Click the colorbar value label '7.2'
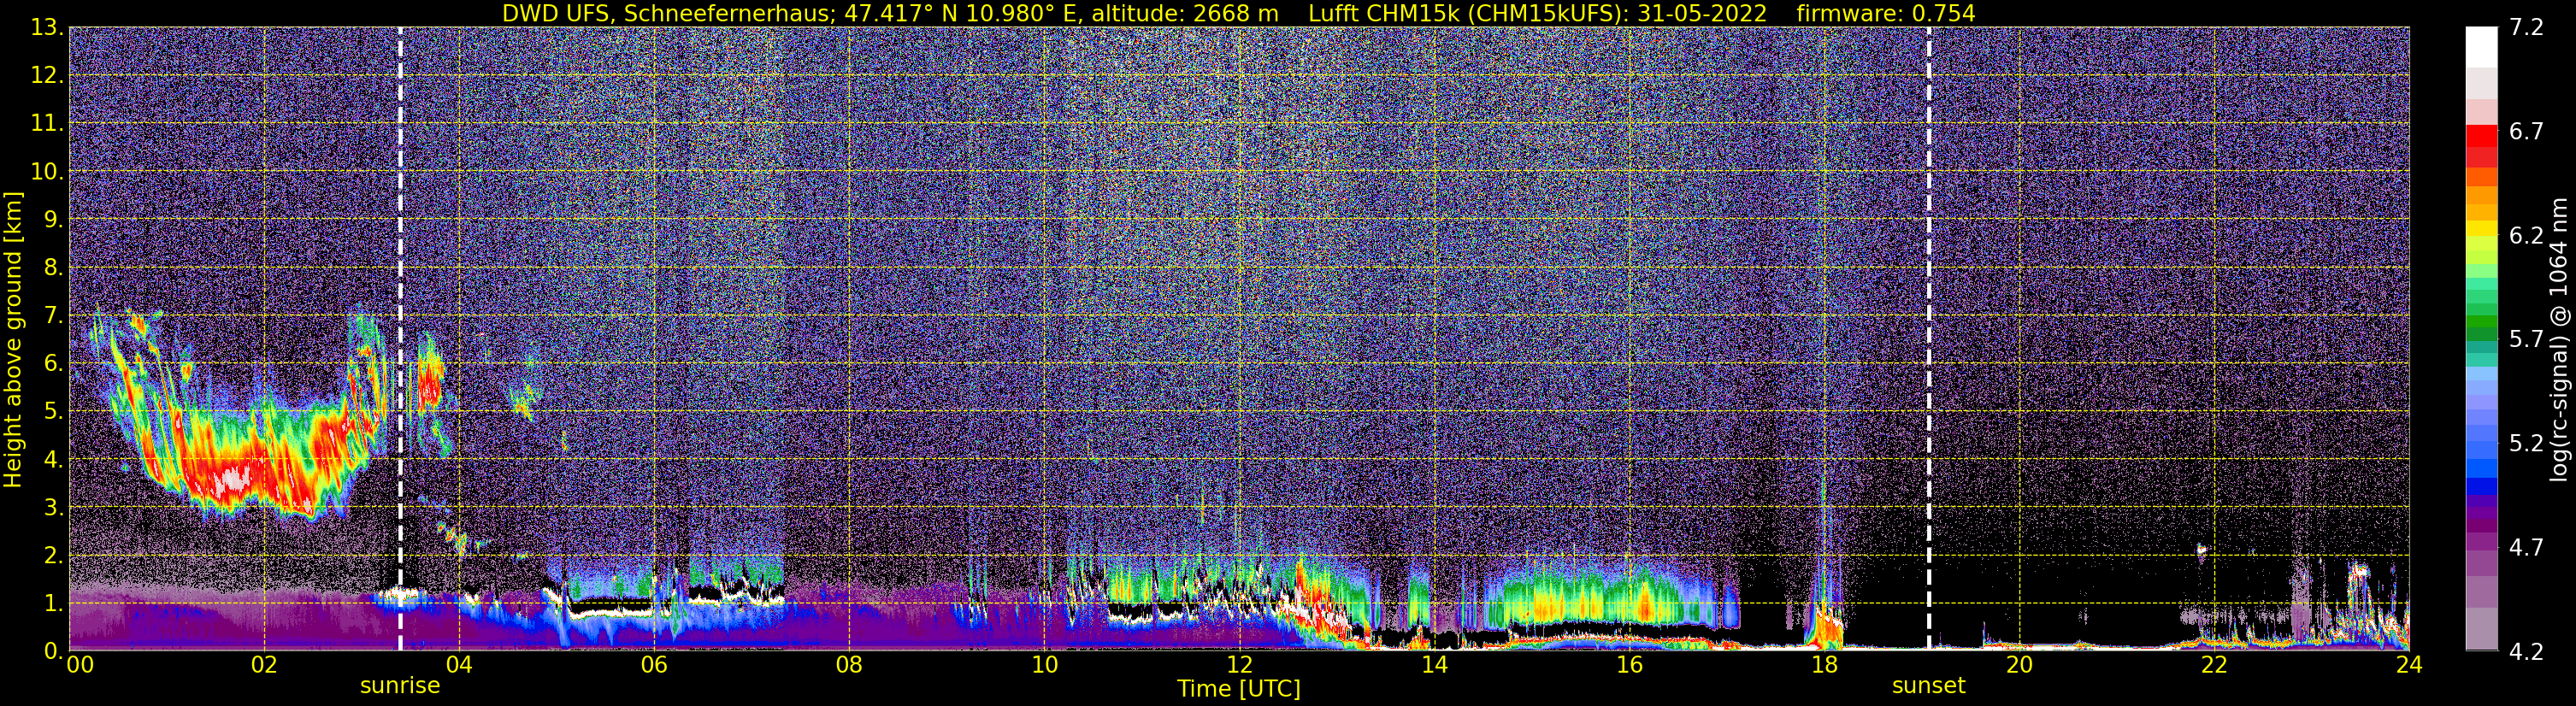 click(2526, 27)
